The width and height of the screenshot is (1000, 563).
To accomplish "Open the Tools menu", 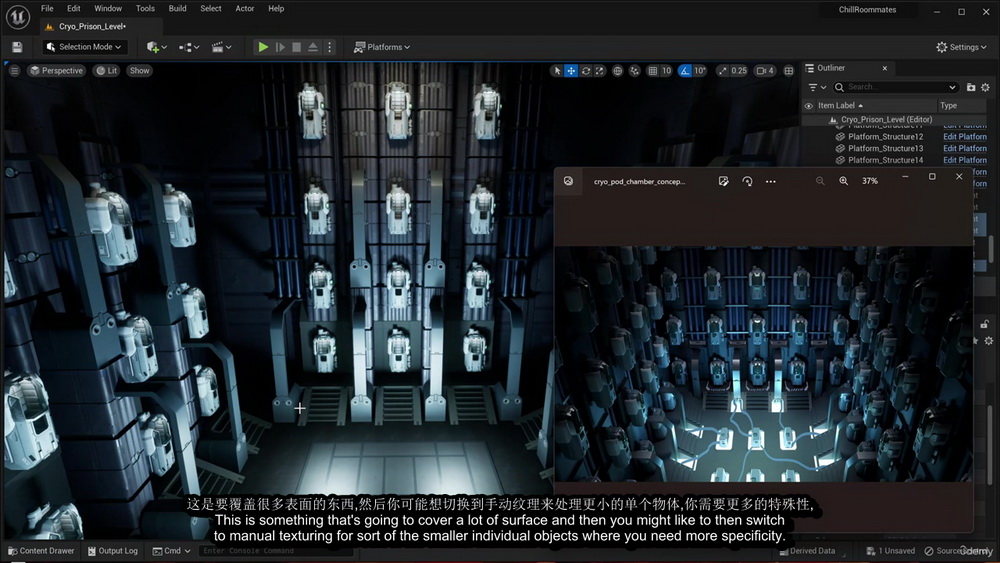I will pyautogui.click(x=145, y=8).
